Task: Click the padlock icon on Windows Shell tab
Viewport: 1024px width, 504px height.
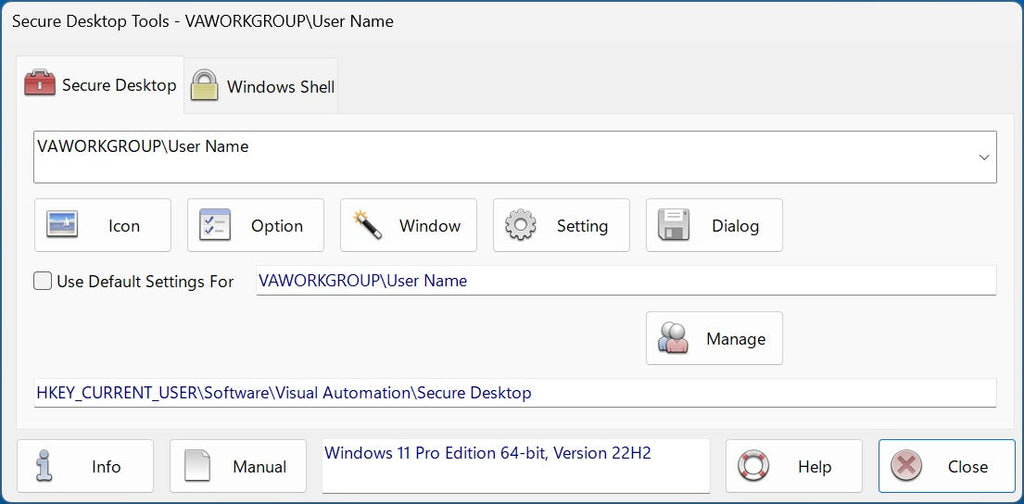Action: point(205,85)
